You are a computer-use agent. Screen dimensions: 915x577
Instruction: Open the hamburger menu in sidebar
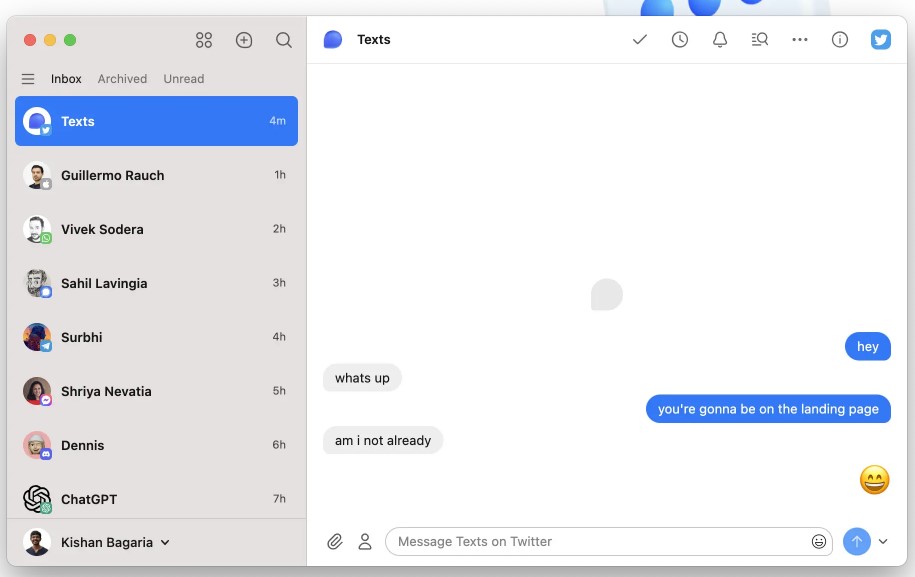(28, 79)
